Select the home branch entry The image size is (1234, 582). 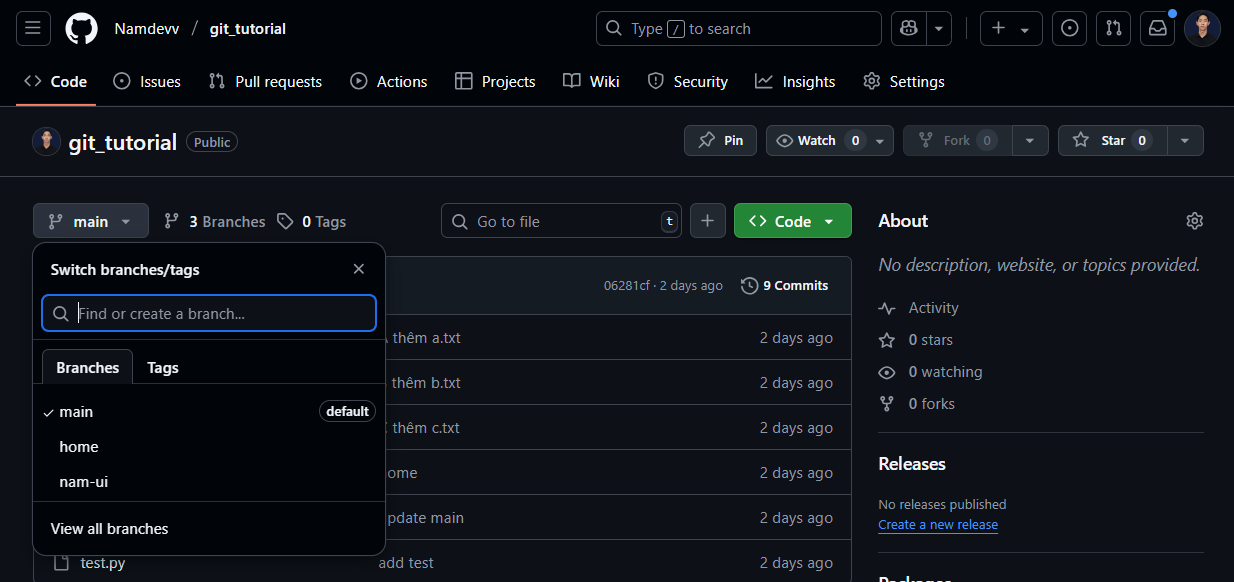point(209,446)
